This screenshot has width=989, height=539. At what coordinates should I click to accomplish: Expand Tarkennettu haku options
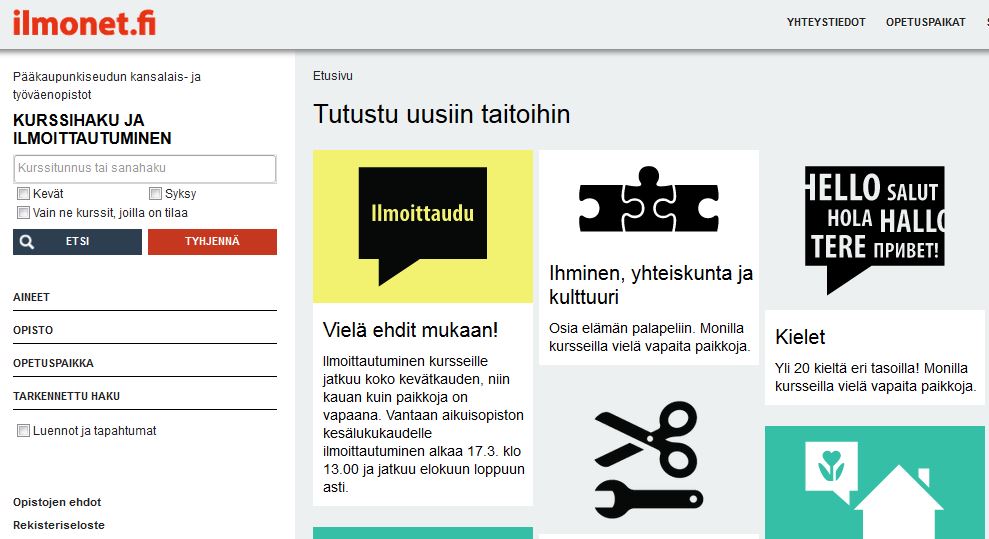pyautogui.click(x=66, y=396)
